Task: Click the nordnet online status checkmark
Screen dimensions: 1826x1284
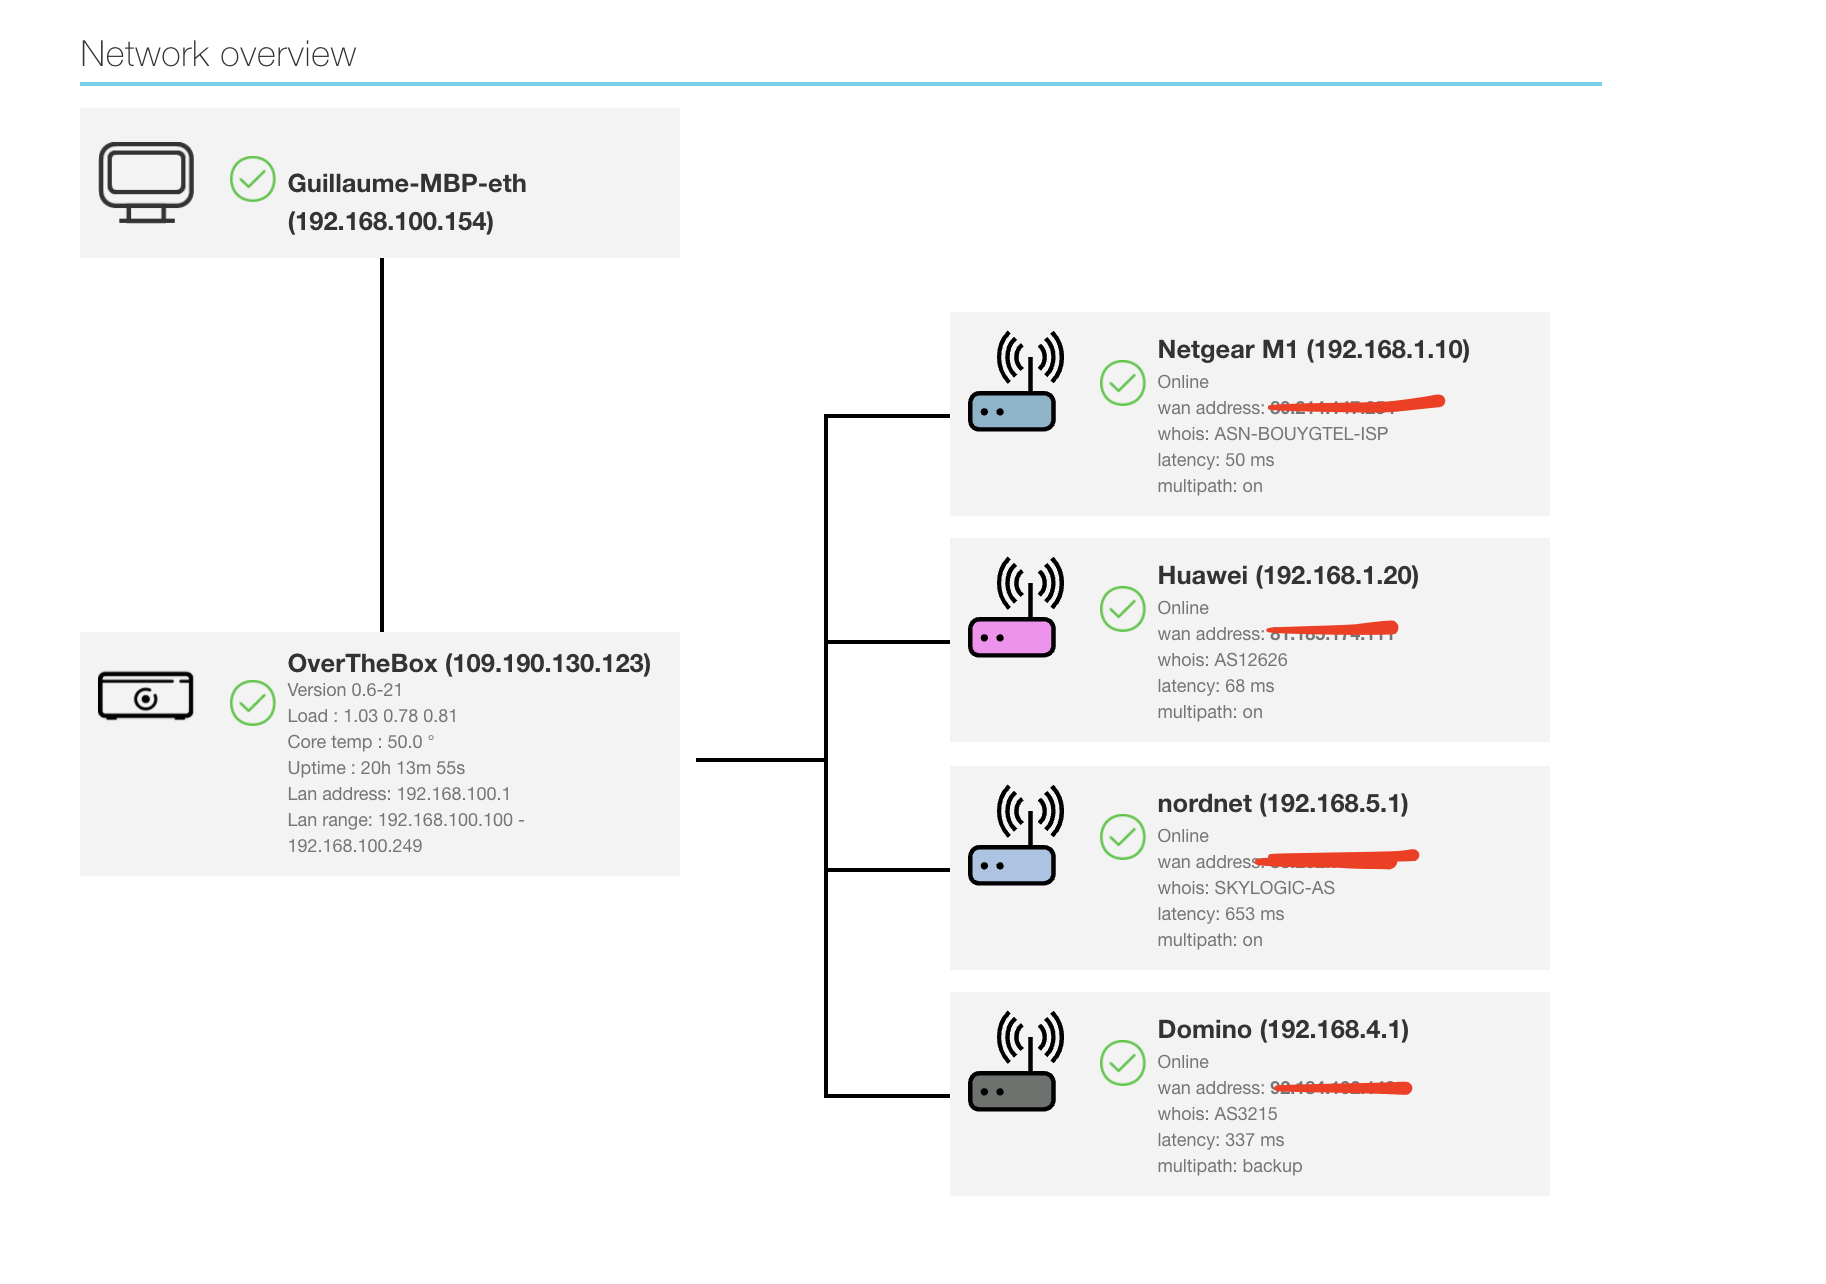Action: tap(1123, 837)
